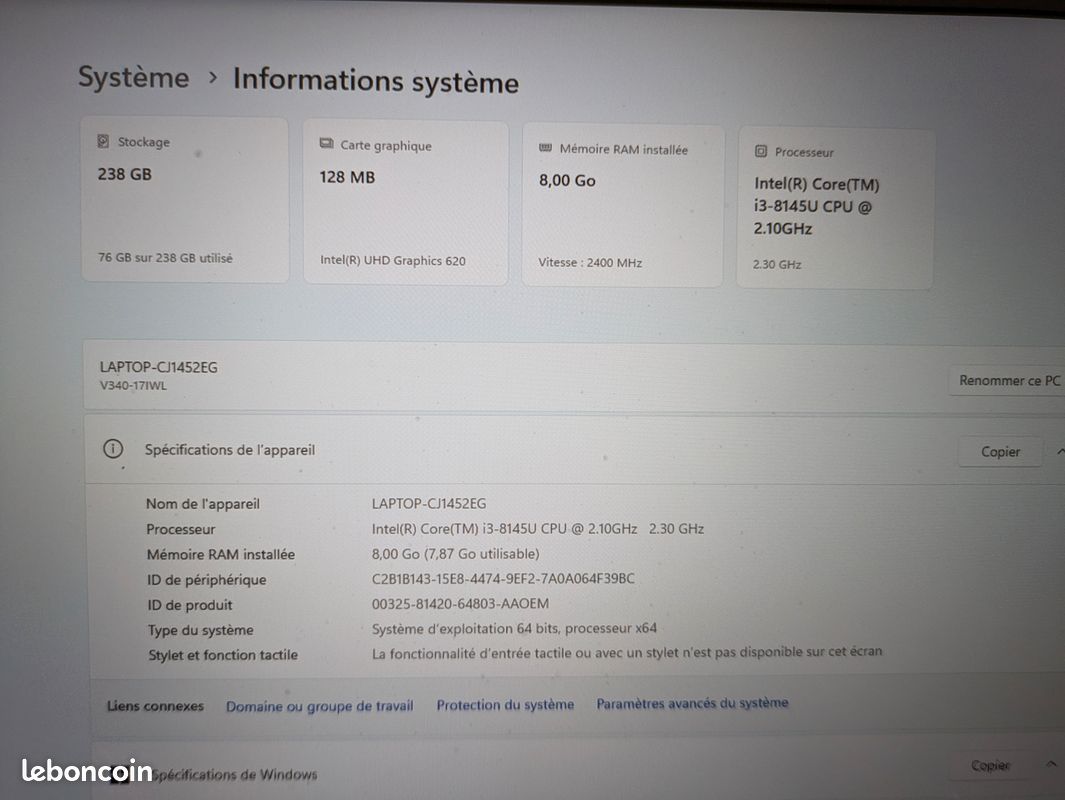The width and height of the screenshot is (1065, 800).
Task: Click the Type du système value text
Action: [514, 628]
